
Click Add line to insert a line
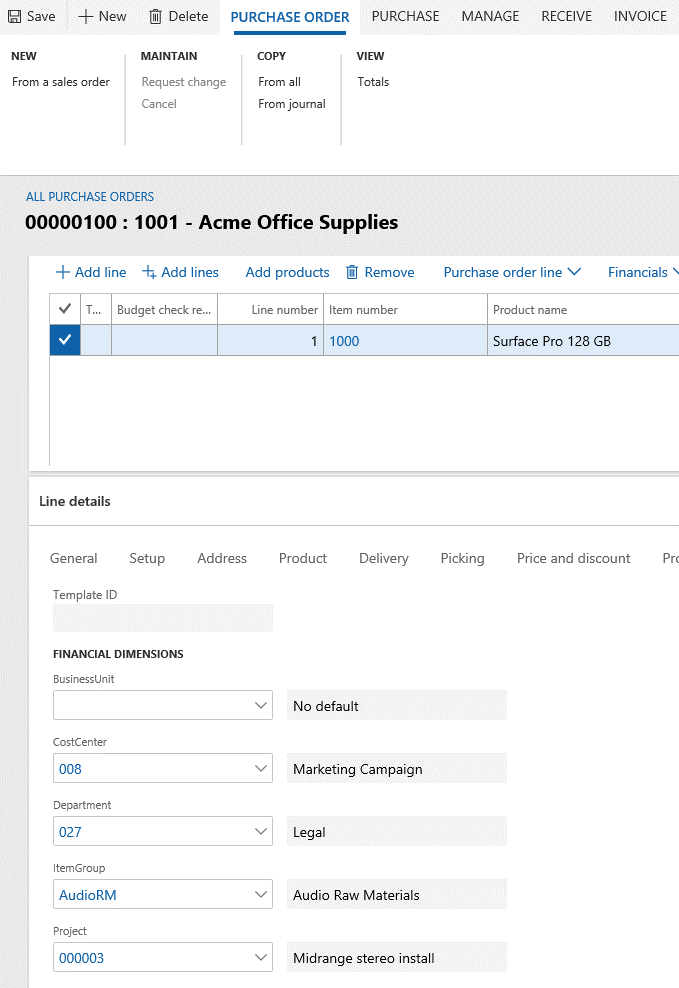(90, 272)
